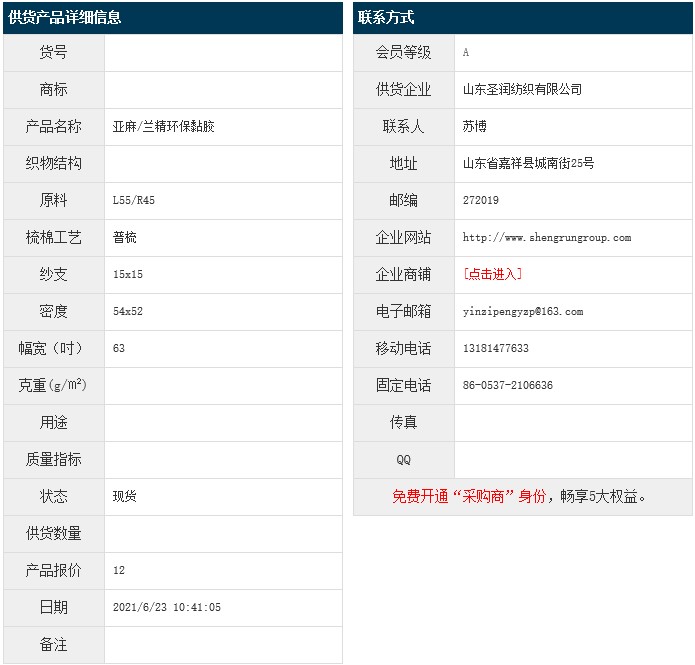Click the postal code 272019
Viewport: 695px width, 665px height.
(x=481, y=201)
